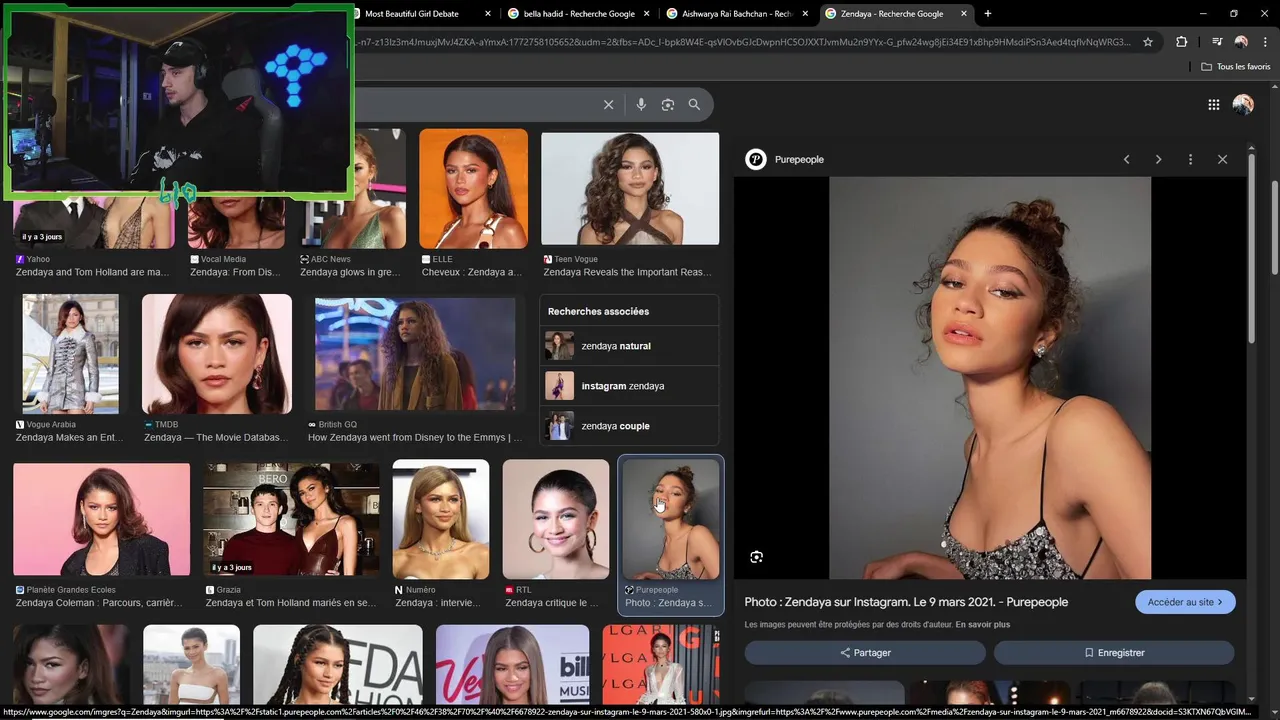Open Planète Grandes Ecoles image result

tap(101, 520)
